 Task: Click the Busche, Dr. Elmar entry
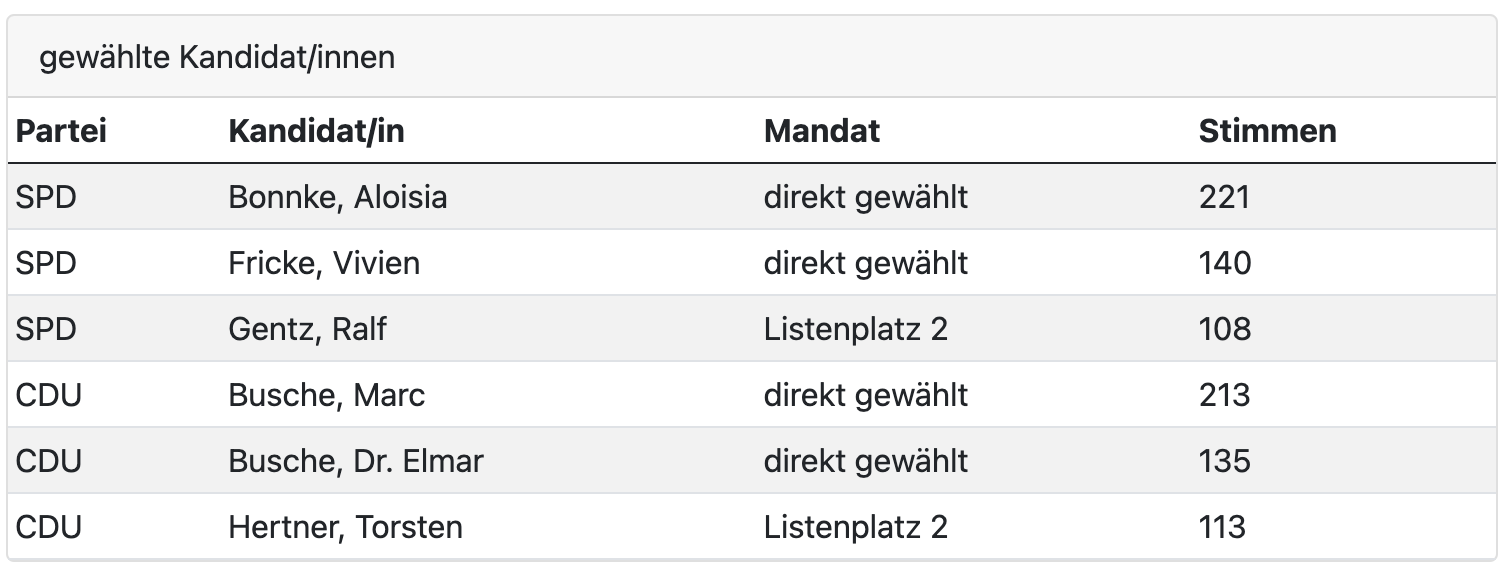pos(355,461)
